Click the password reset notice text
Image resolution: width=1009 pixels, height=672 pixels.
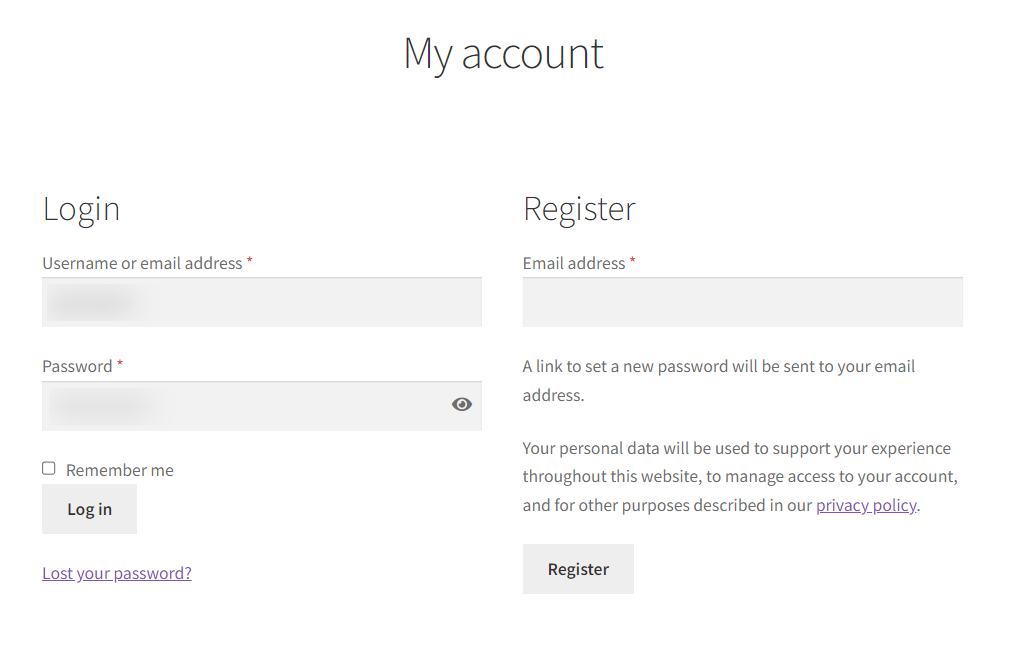click(x=718, y=380)
